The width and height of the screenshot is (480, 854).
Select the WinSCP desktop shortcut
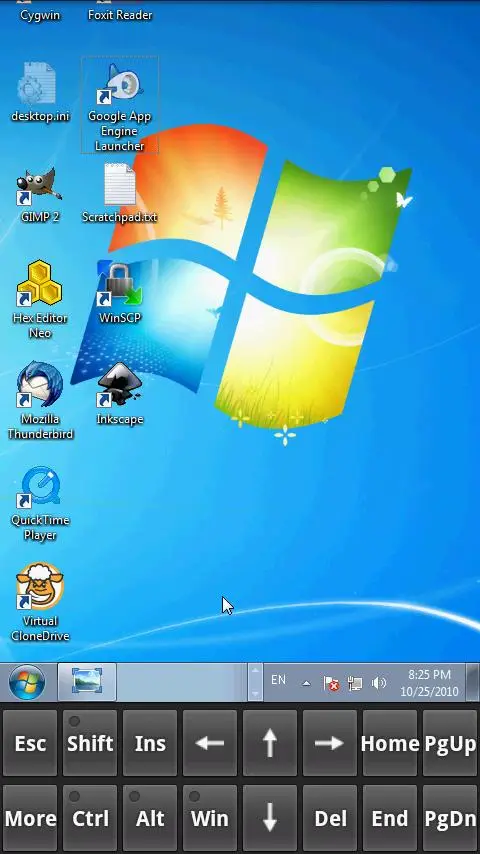[x=120, y=293]
